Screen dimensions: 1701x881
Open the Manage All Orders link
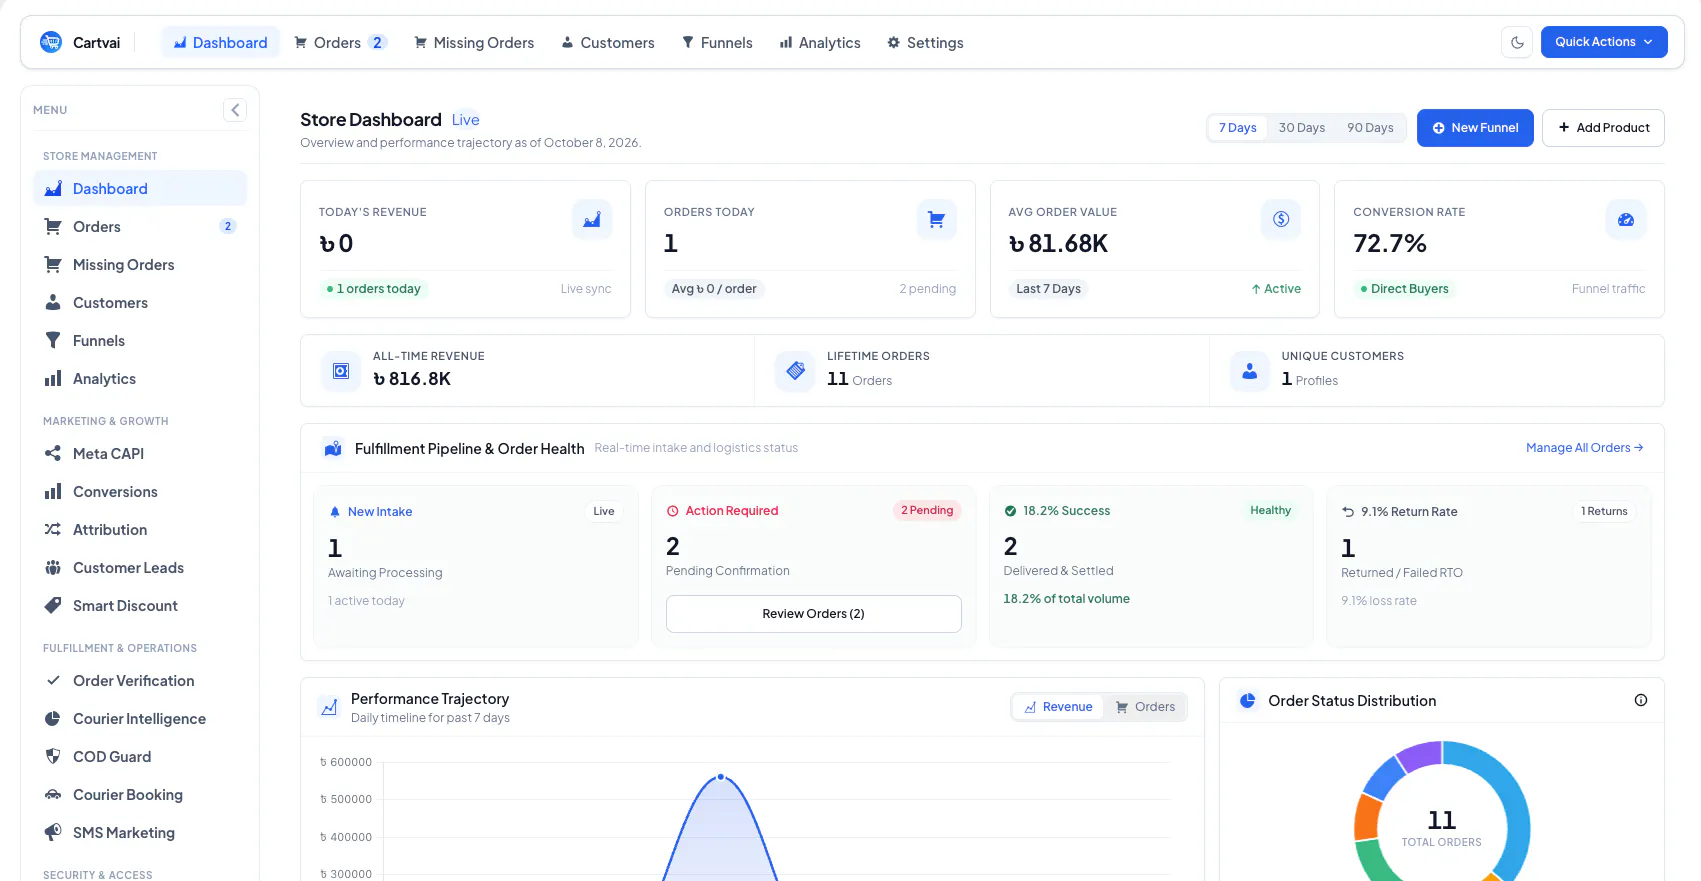1584,448
